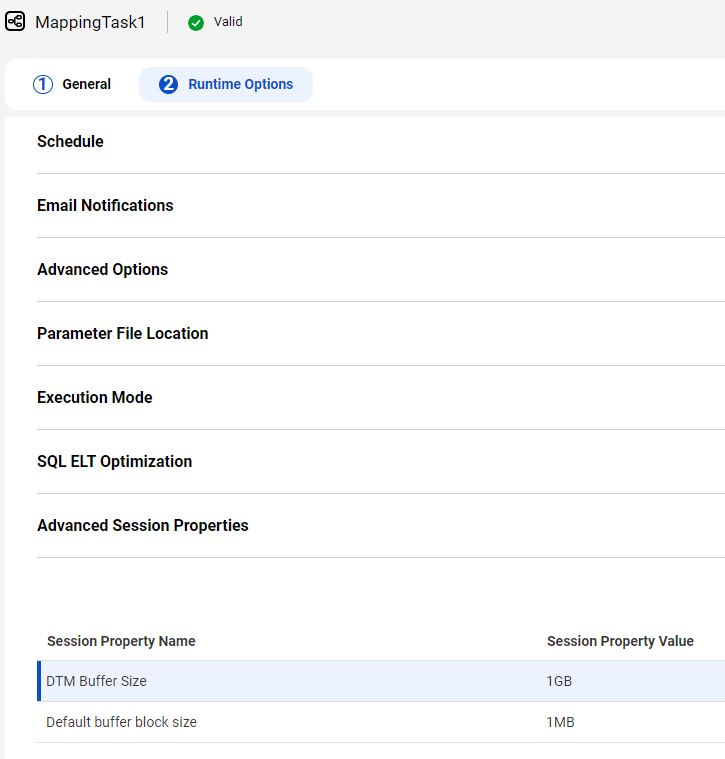Click the step 1 circle icon

coord(43,84)
